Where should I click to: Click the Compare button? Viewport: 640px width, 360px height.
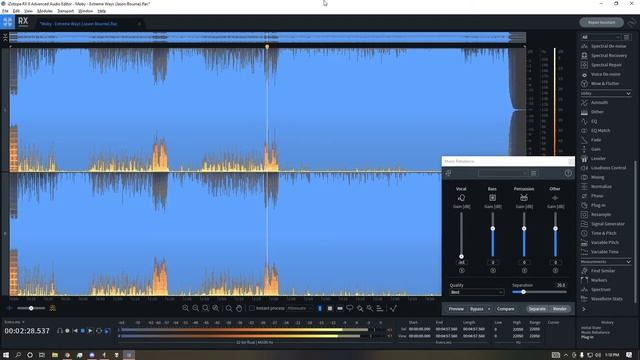[505, 309]
